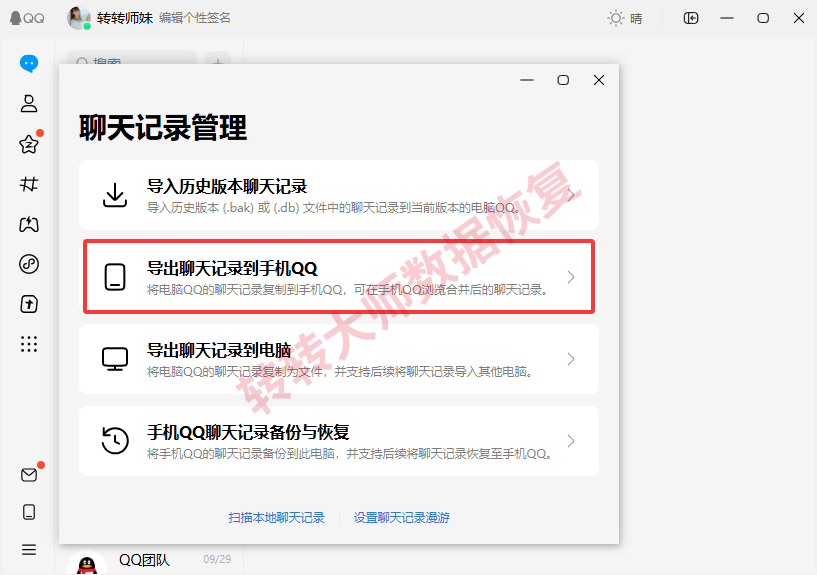The width and height of the screenshot is (817, 575).
Task: Click the clock restore backup icon
Action: click(x=115, y=441)
